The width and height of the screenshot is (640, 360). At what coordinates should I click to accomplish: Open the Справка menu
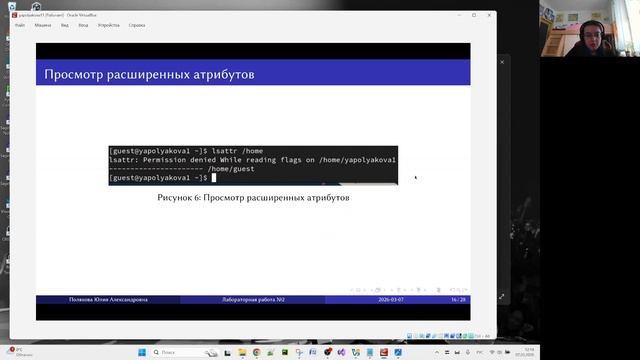click(137, 25)
